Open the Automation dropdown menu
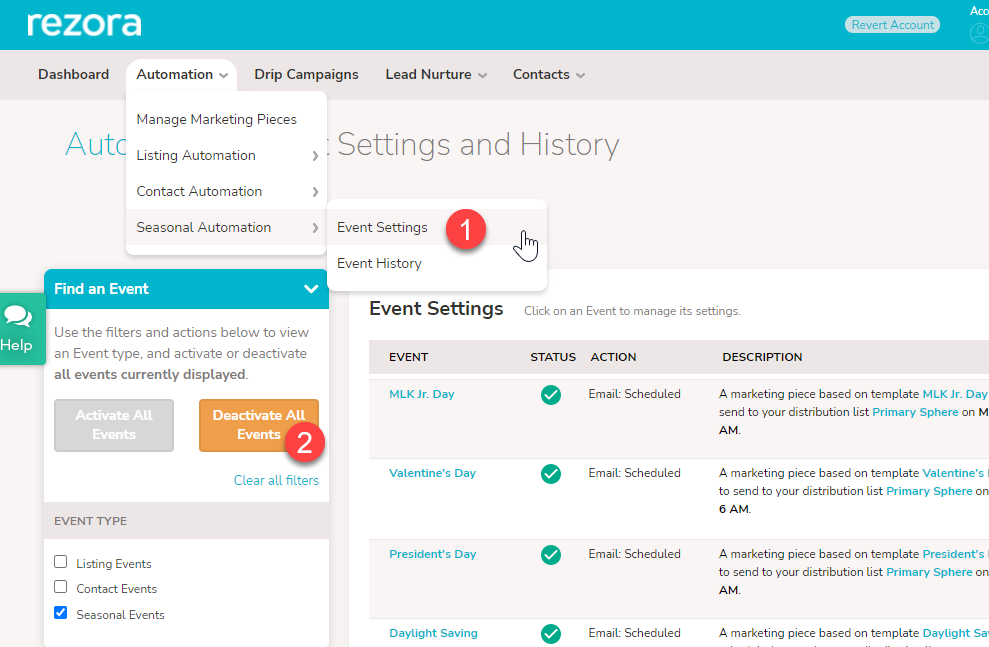Image resolution: width=989 pixels, height=647 pixels. pos(182,74)
